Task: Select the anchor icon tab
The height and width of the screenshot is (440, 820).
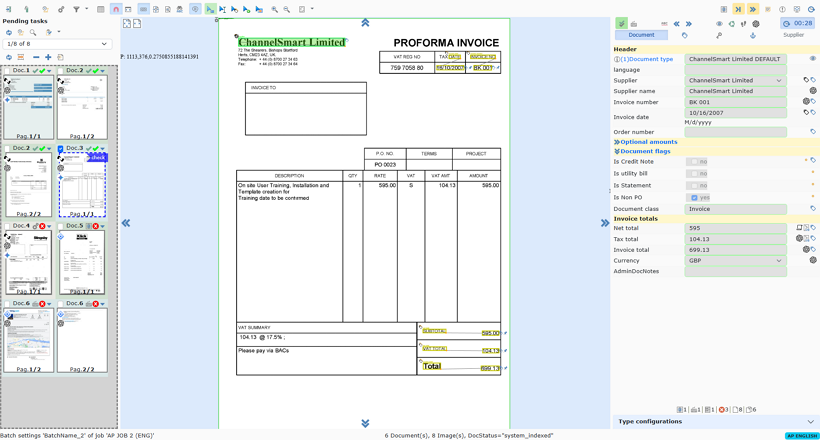Action: [753, 35]
